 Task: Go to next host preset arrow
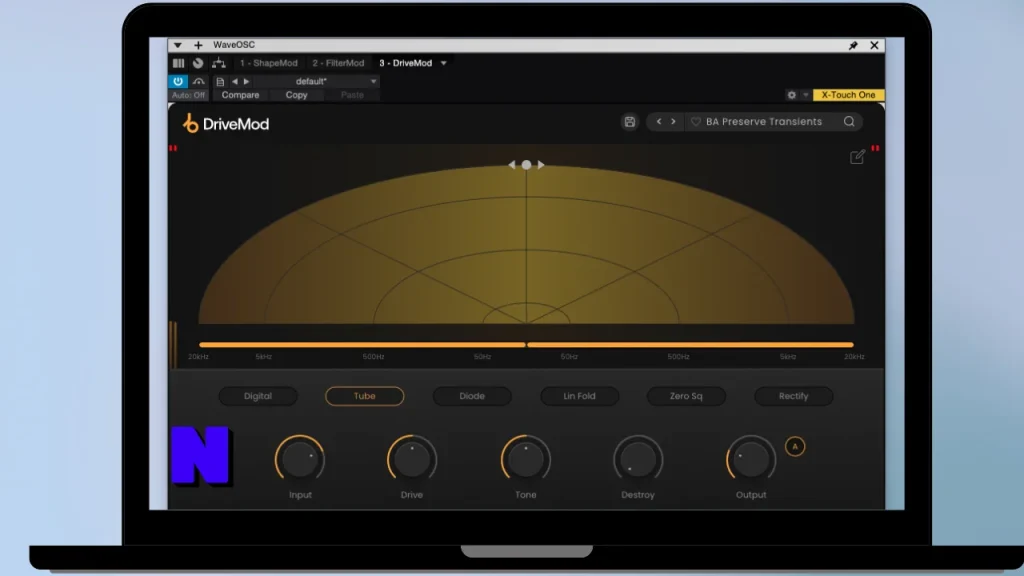pos(246,82)
